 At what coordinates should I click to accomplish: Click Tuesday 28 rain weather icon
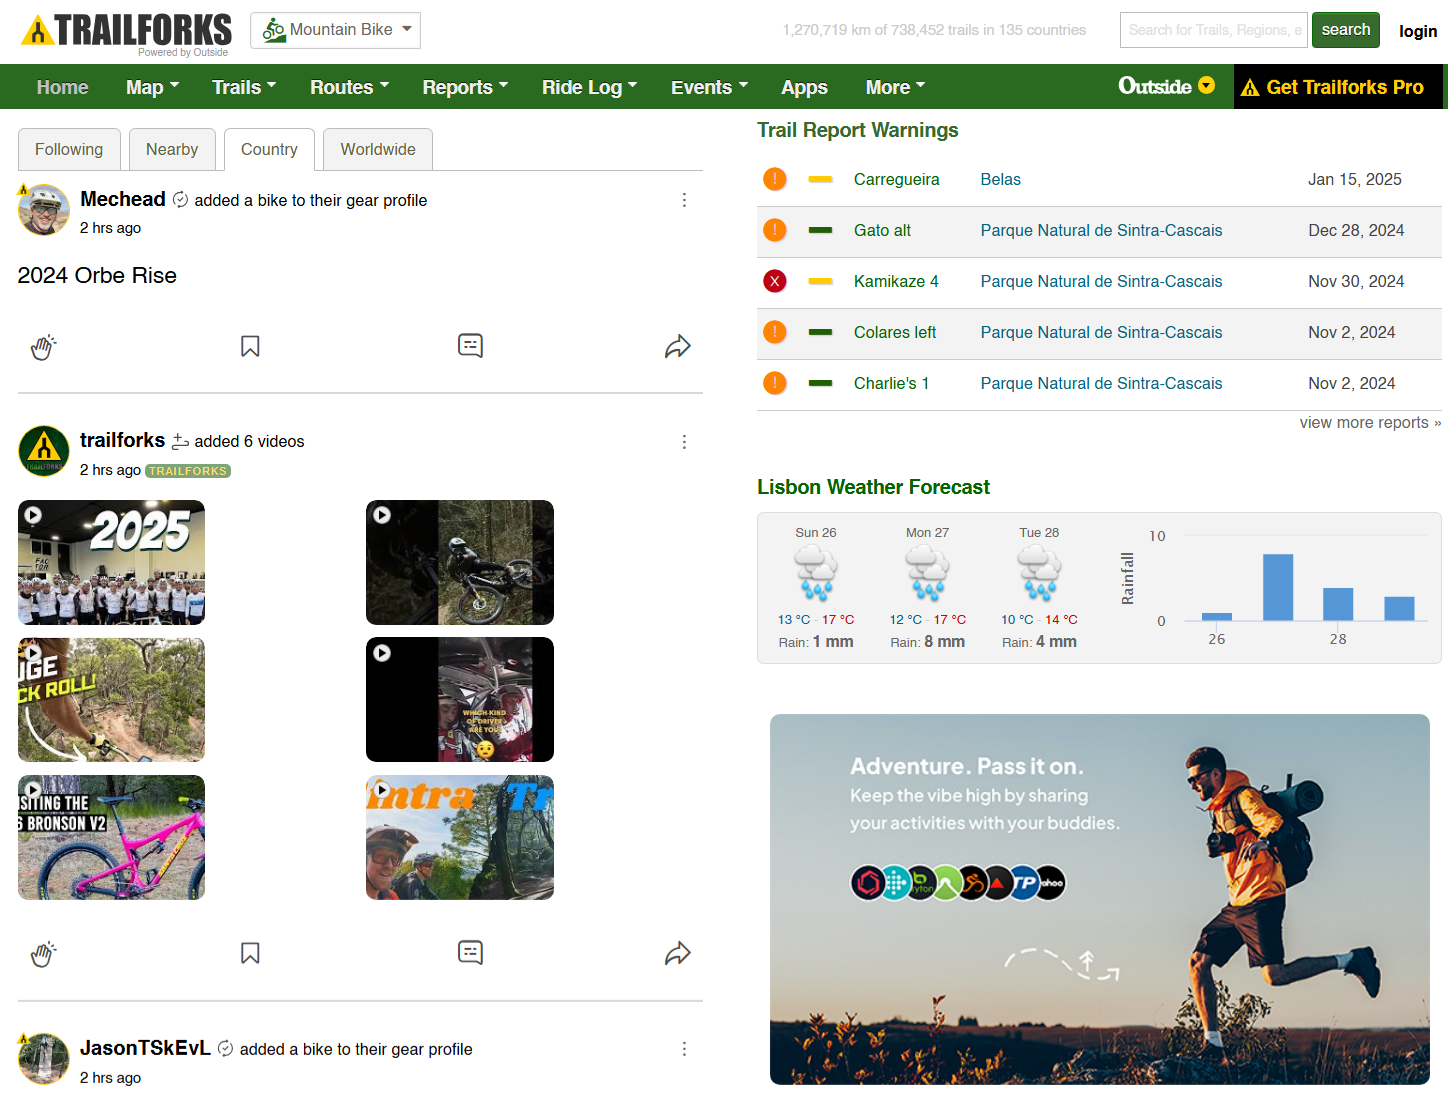click(x=1040, y=573)
